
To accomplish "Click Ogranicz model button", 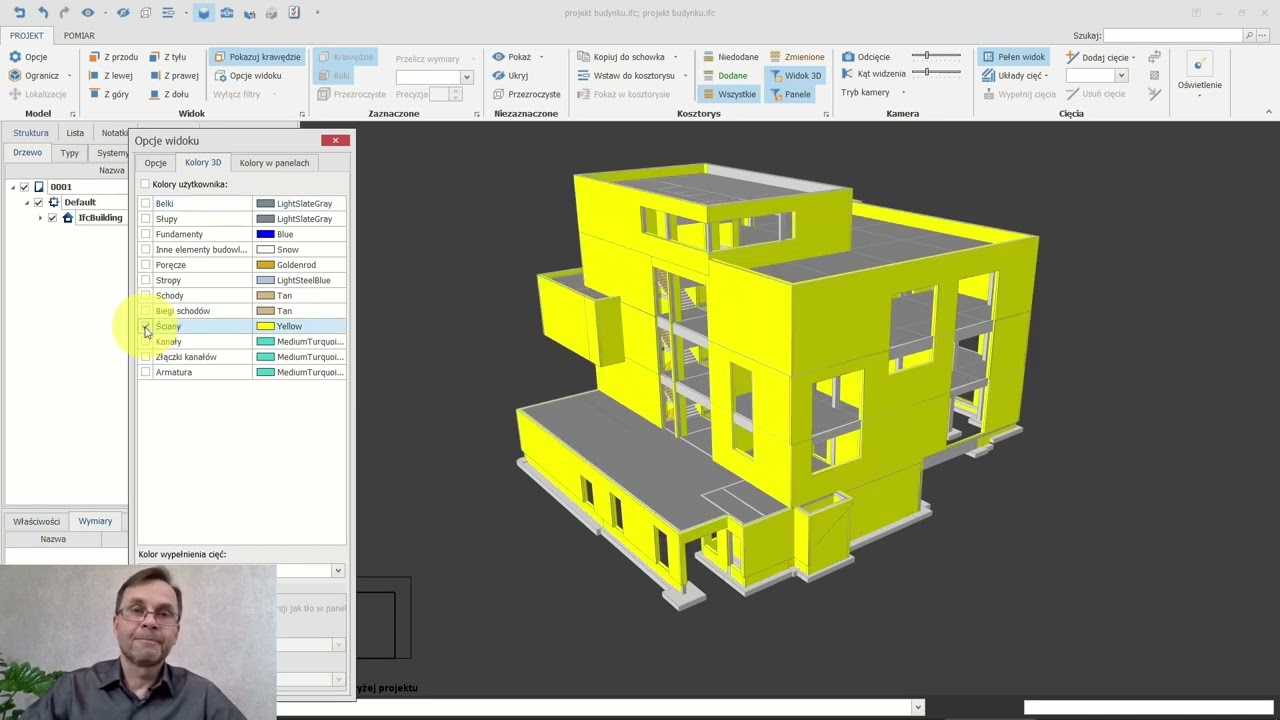I will click(x=34, y=75).
